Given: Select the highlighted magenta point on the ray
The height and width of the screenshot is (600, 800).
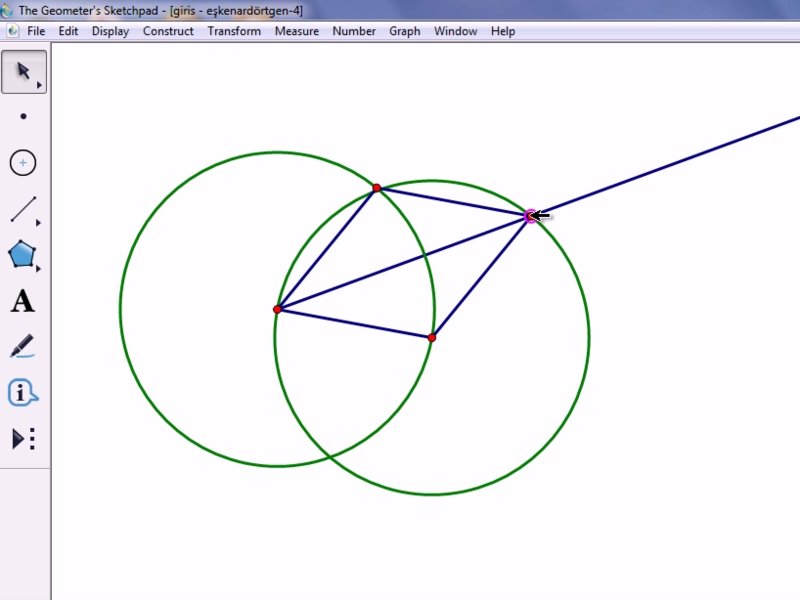Looking at the screenshot, I should (531, 216).
